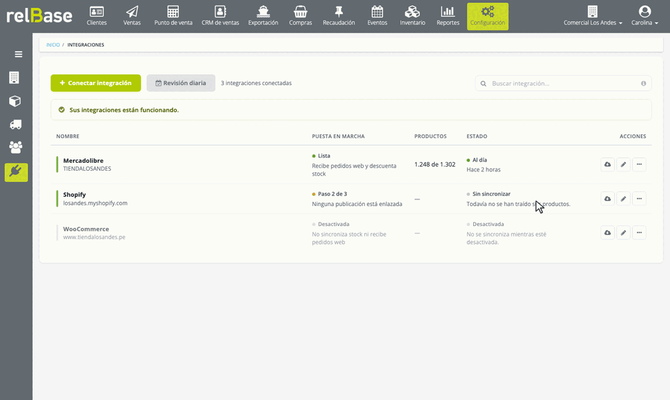670x400 pixels.
Task: Open more actions for Shopify
Action: (639, 198)
